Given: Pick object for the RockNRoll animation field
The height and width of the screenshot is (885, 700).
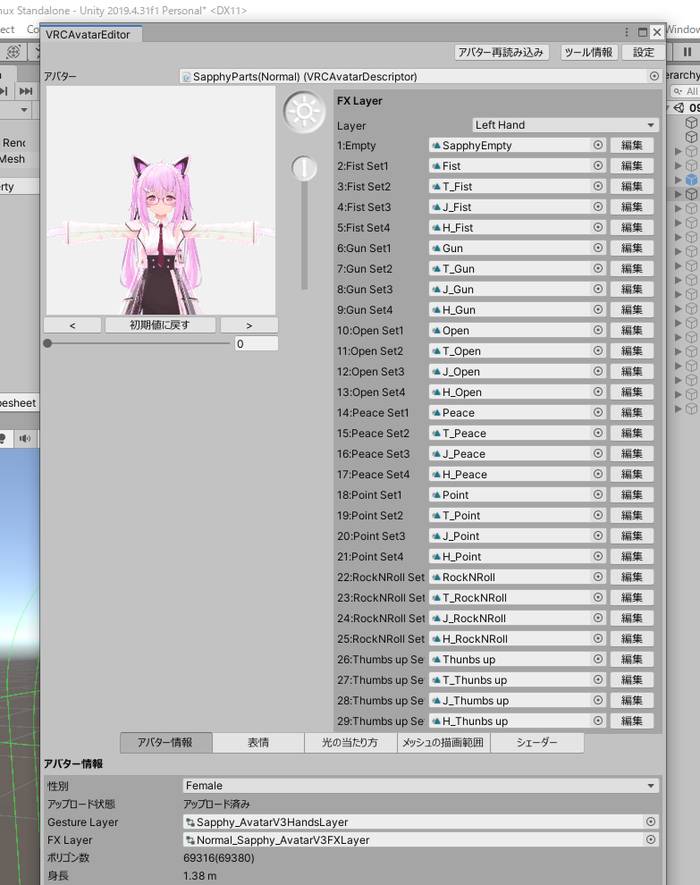Looking at the screenshot, I should (x=598, y=577).
